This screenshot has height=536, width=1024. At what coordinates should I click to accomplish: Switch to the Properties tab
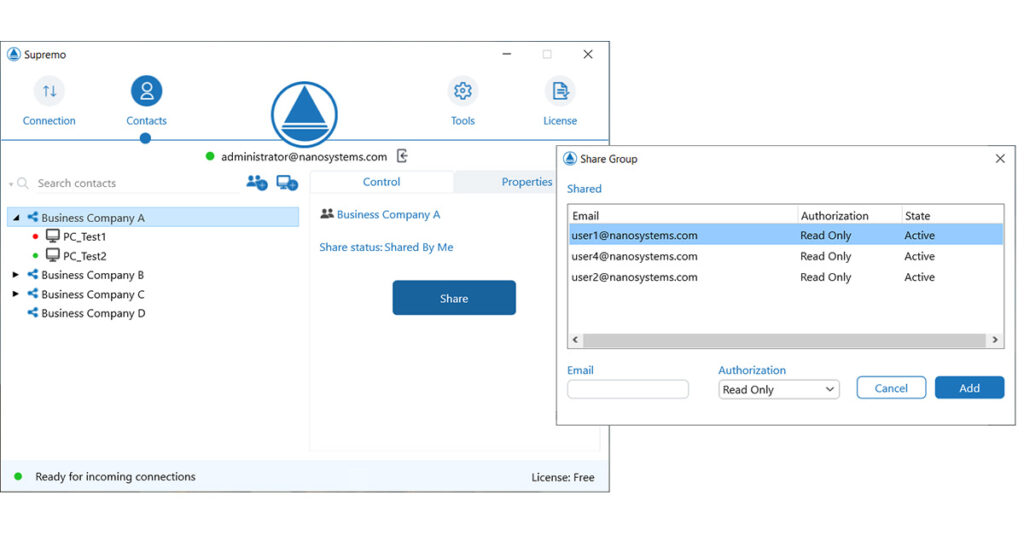[x=526, y=182]
